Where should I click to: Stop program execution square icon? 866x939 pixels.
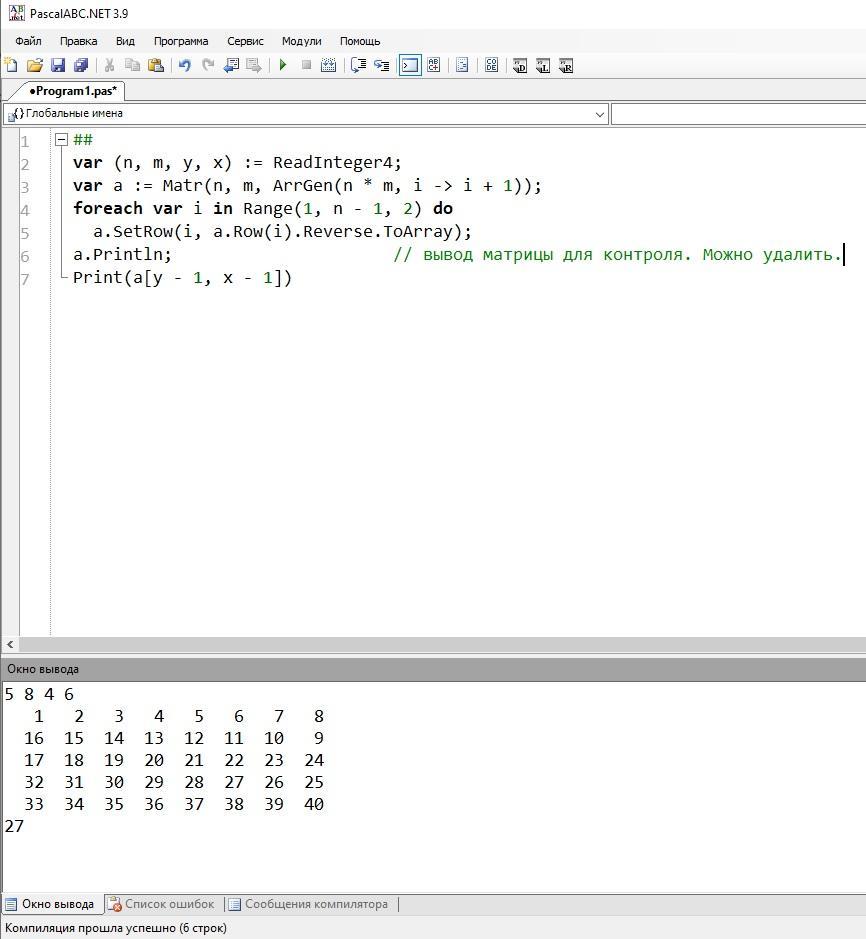306,65
